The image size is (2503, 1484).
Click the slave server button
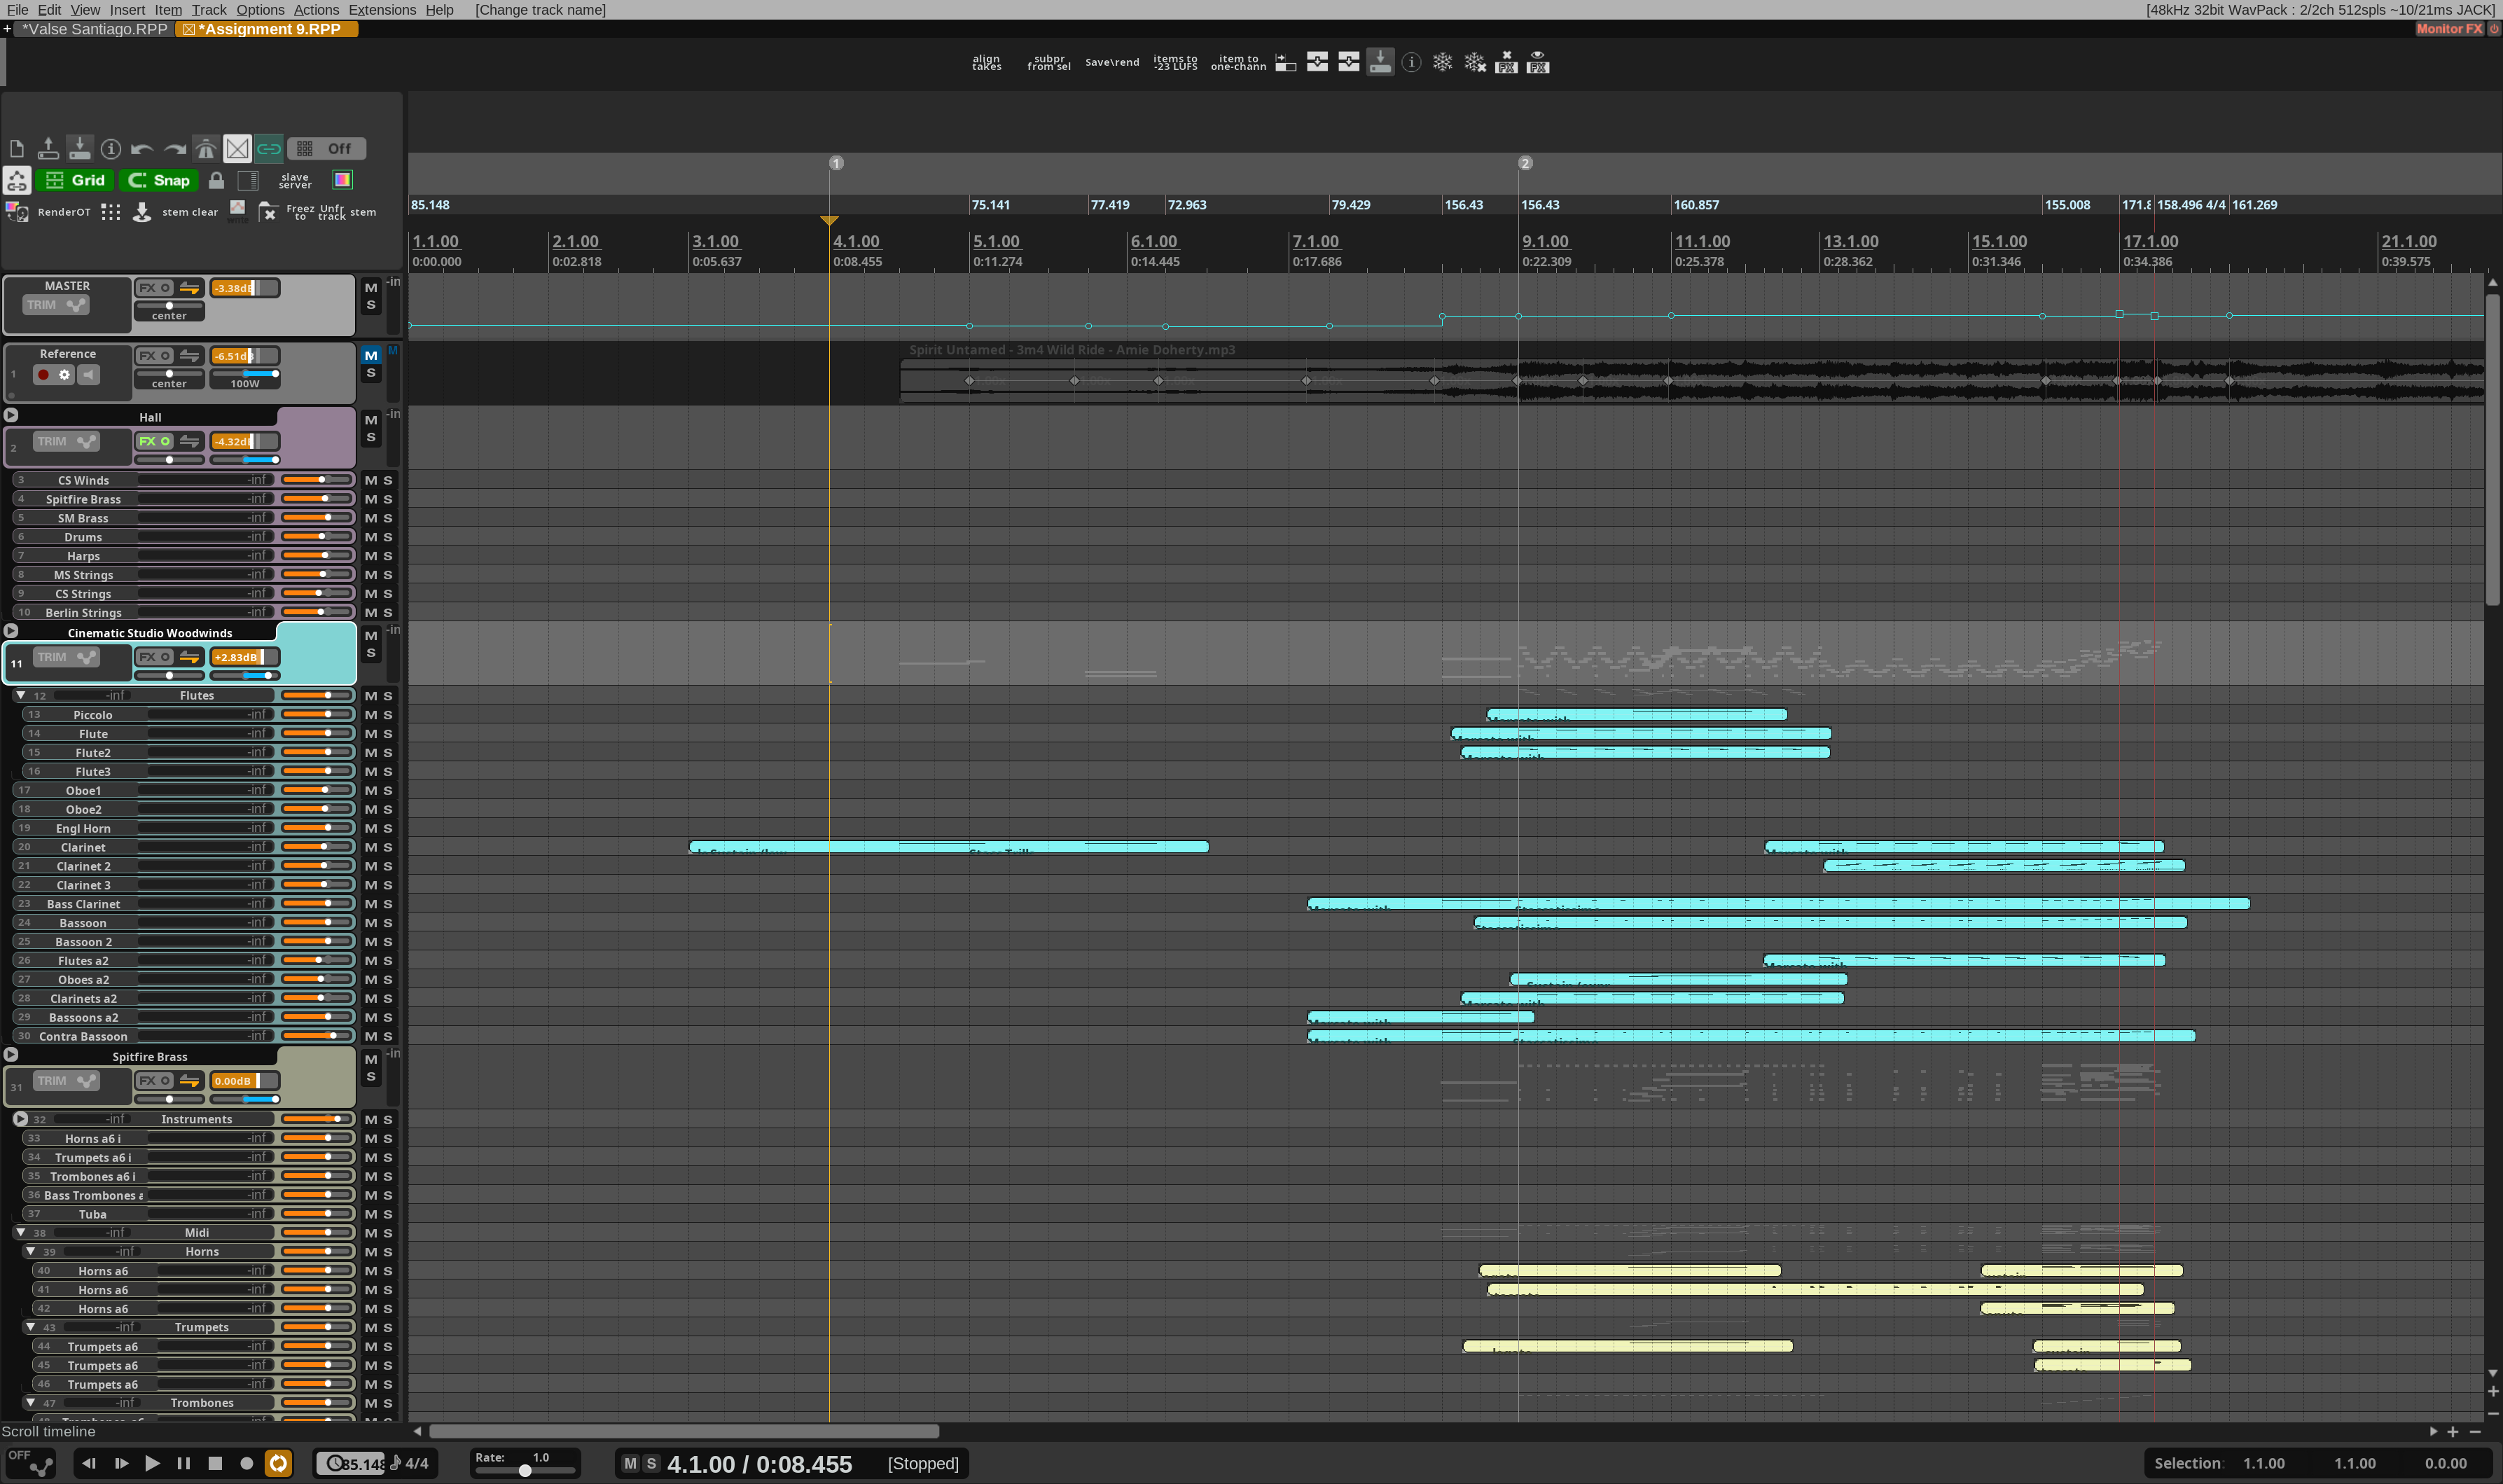click(x=294, y=181)
